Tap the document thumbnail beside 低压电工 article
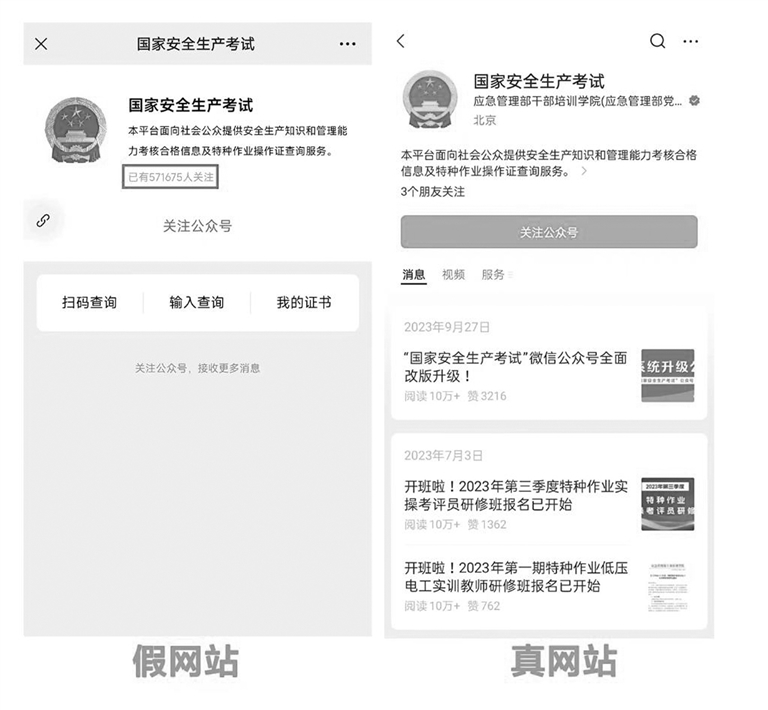768x710 pixels. (x=668, y=587)
